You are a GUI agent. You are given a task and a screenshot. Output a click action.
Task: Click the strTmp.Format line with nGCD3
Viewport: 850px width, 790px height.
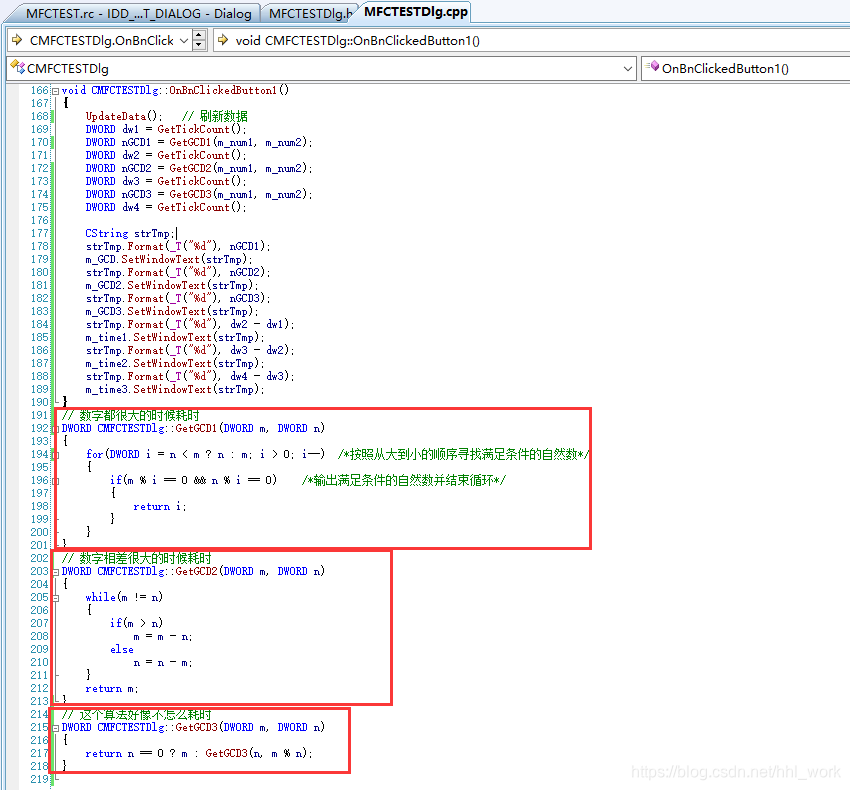click(x=178, y=298)
